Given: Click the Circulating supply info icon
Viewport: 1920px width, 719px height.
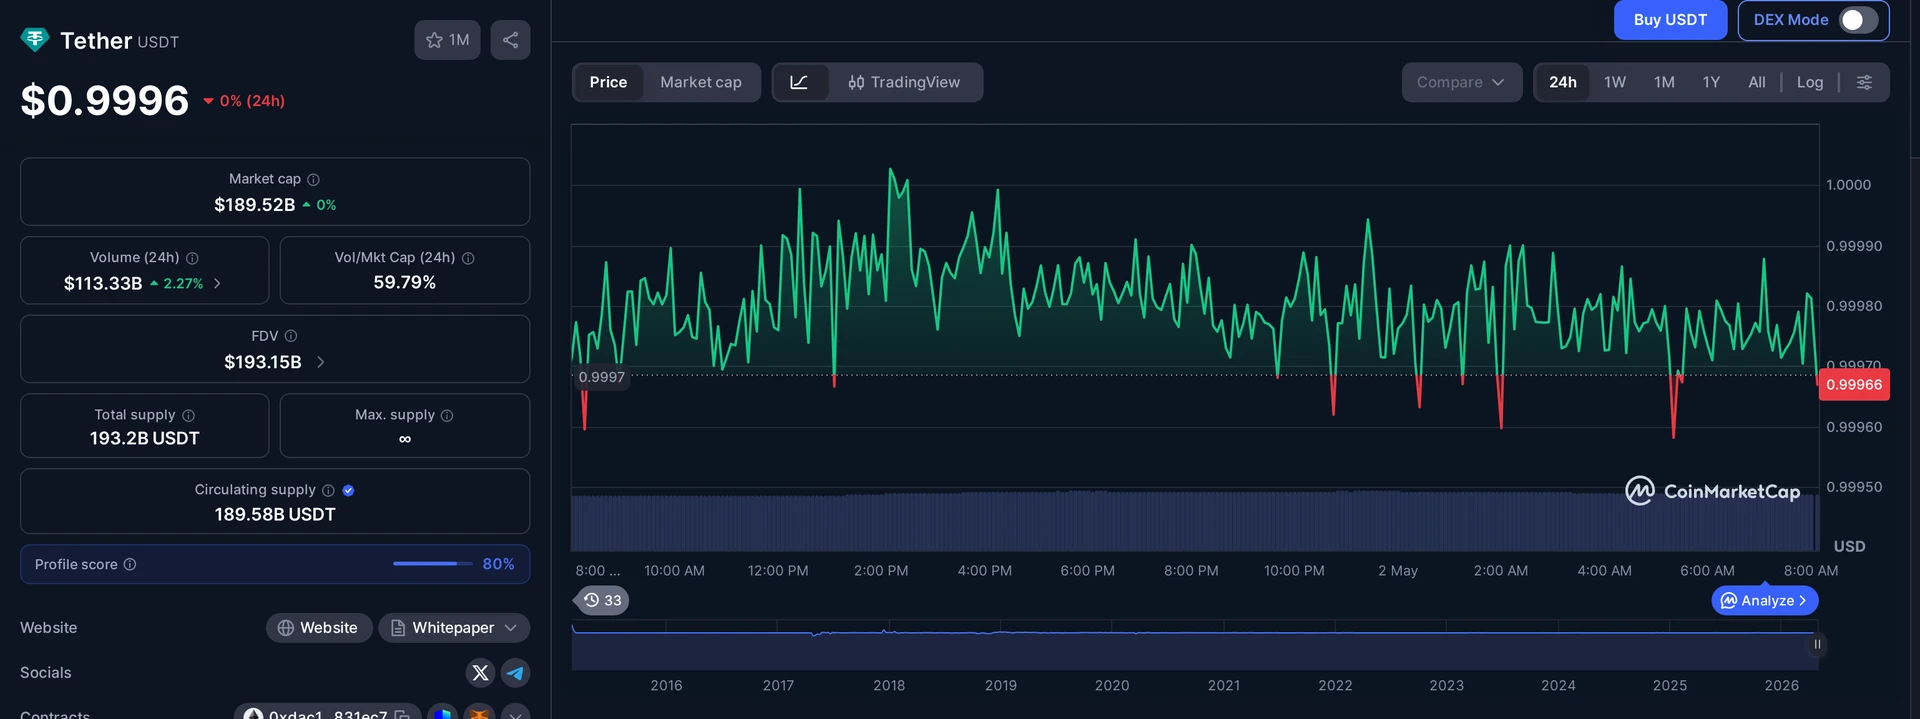Looking at the screenshot, I should pyautogui.click(x=328, y=490).
